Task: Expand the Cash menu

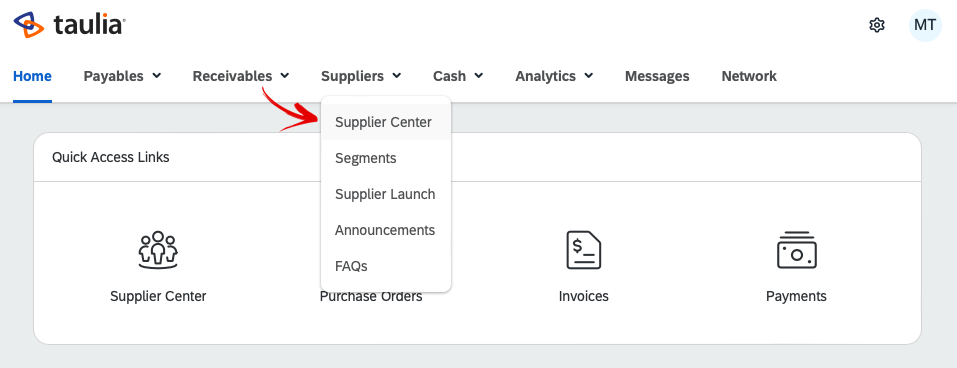Action: 458,76
